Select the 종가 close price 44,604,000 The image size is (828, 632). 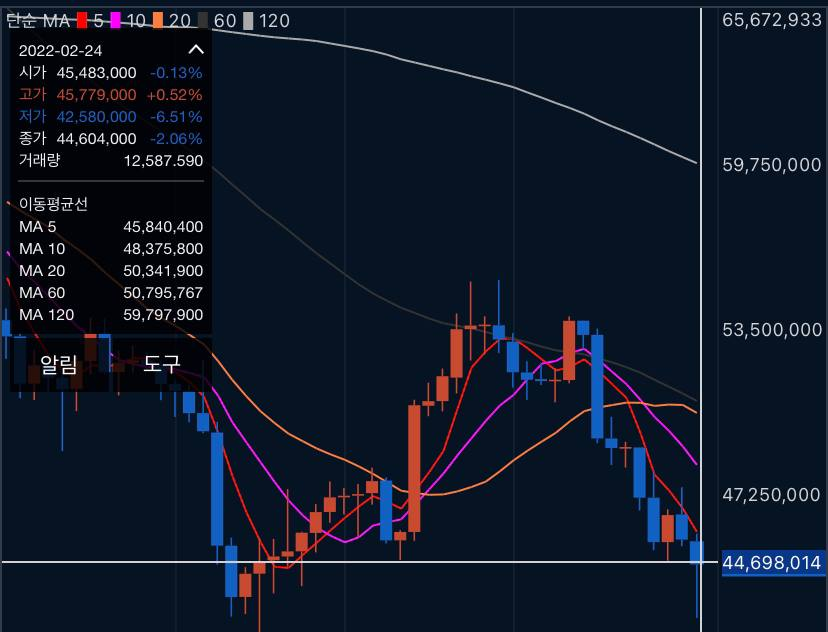(96, 139)
